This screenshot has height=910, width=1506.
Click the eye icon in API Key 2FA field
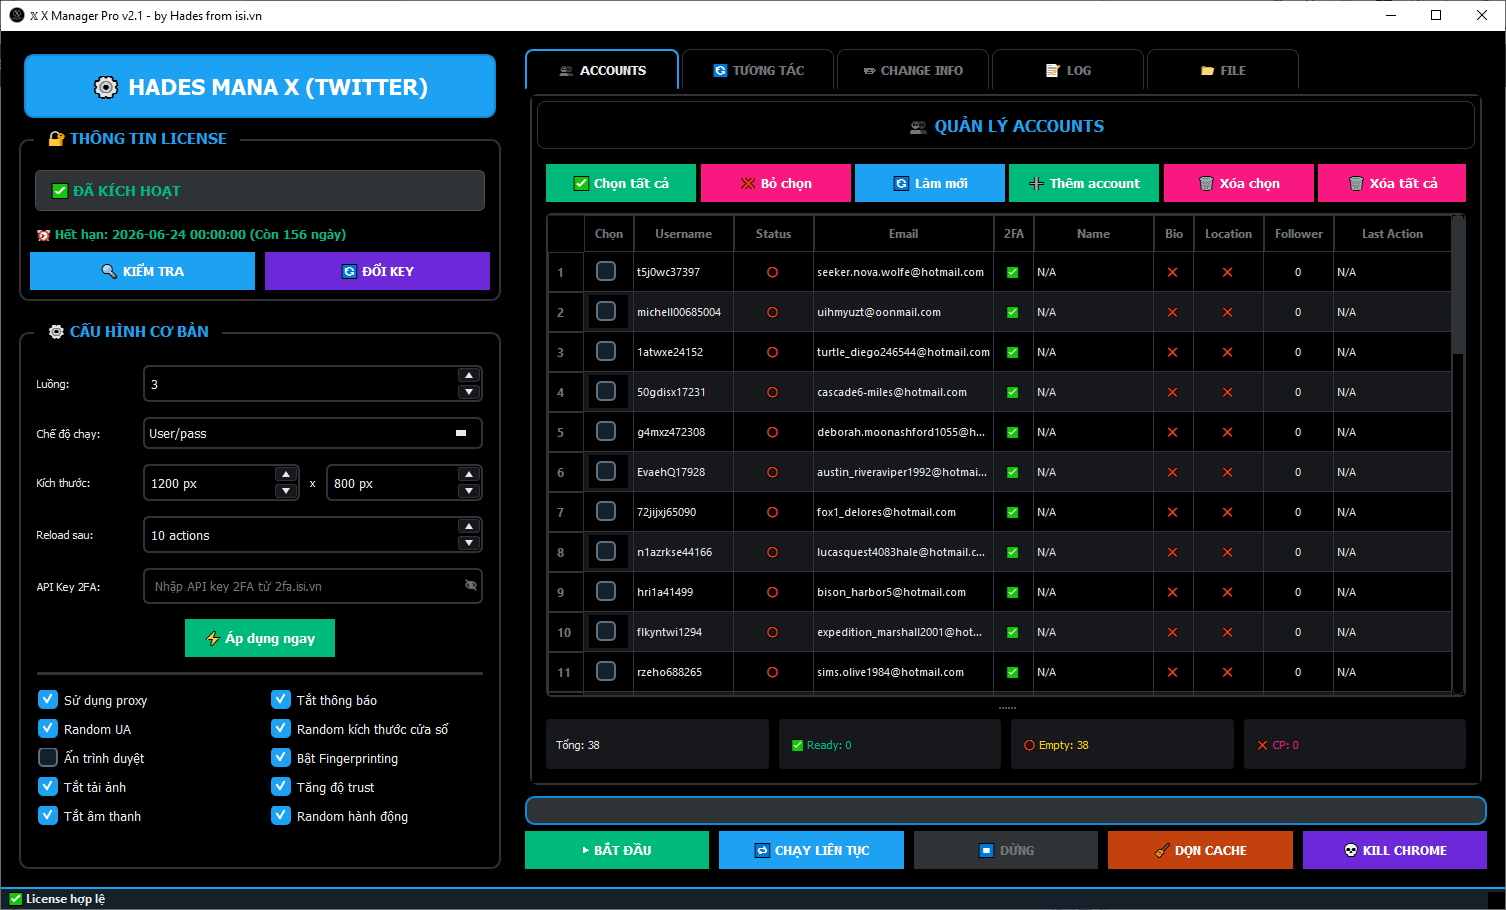pos(470,585)
